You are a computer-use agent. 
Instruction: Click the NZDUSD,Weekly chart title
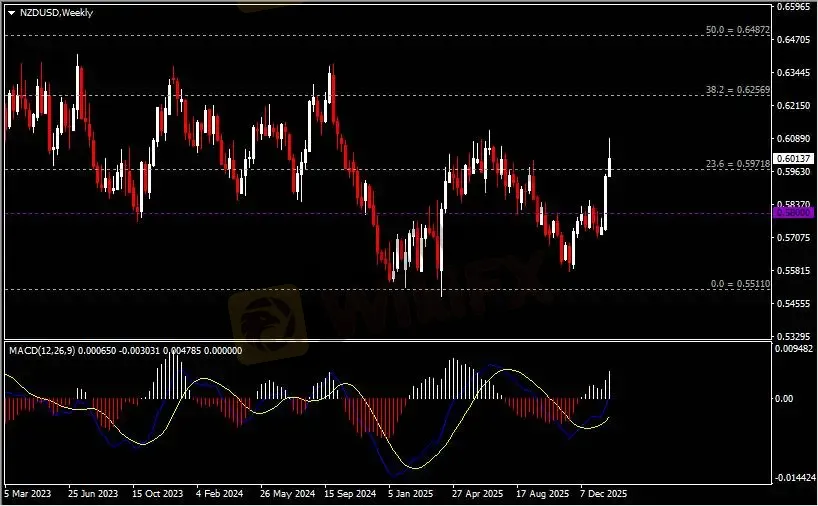tap(50, 13)
